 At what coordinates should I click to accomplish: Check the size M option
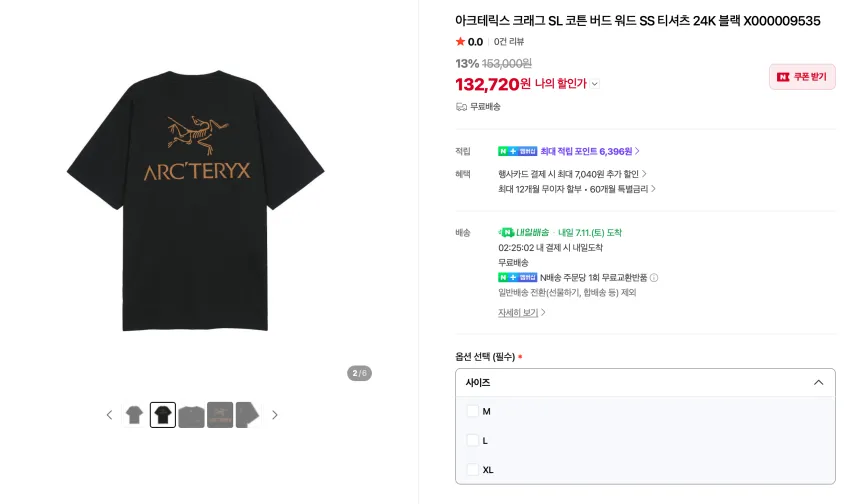click(x=473, y=411)
